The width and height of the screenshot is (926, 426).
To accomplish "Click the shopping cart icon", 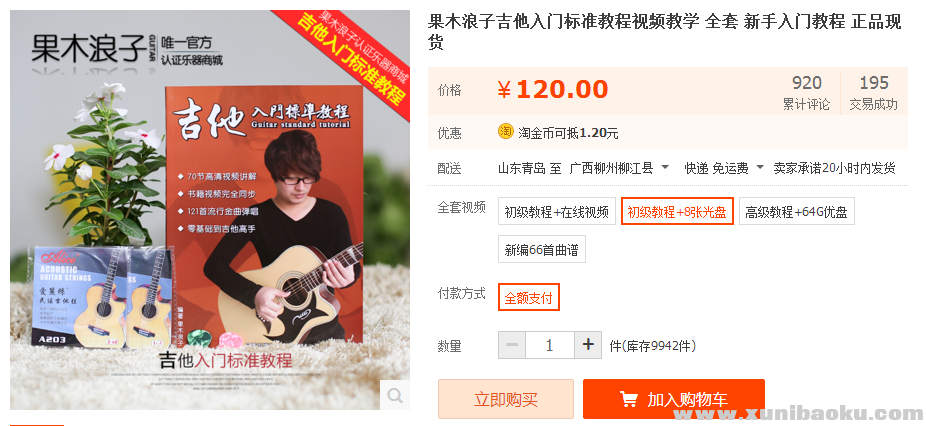I will (629, 400).
